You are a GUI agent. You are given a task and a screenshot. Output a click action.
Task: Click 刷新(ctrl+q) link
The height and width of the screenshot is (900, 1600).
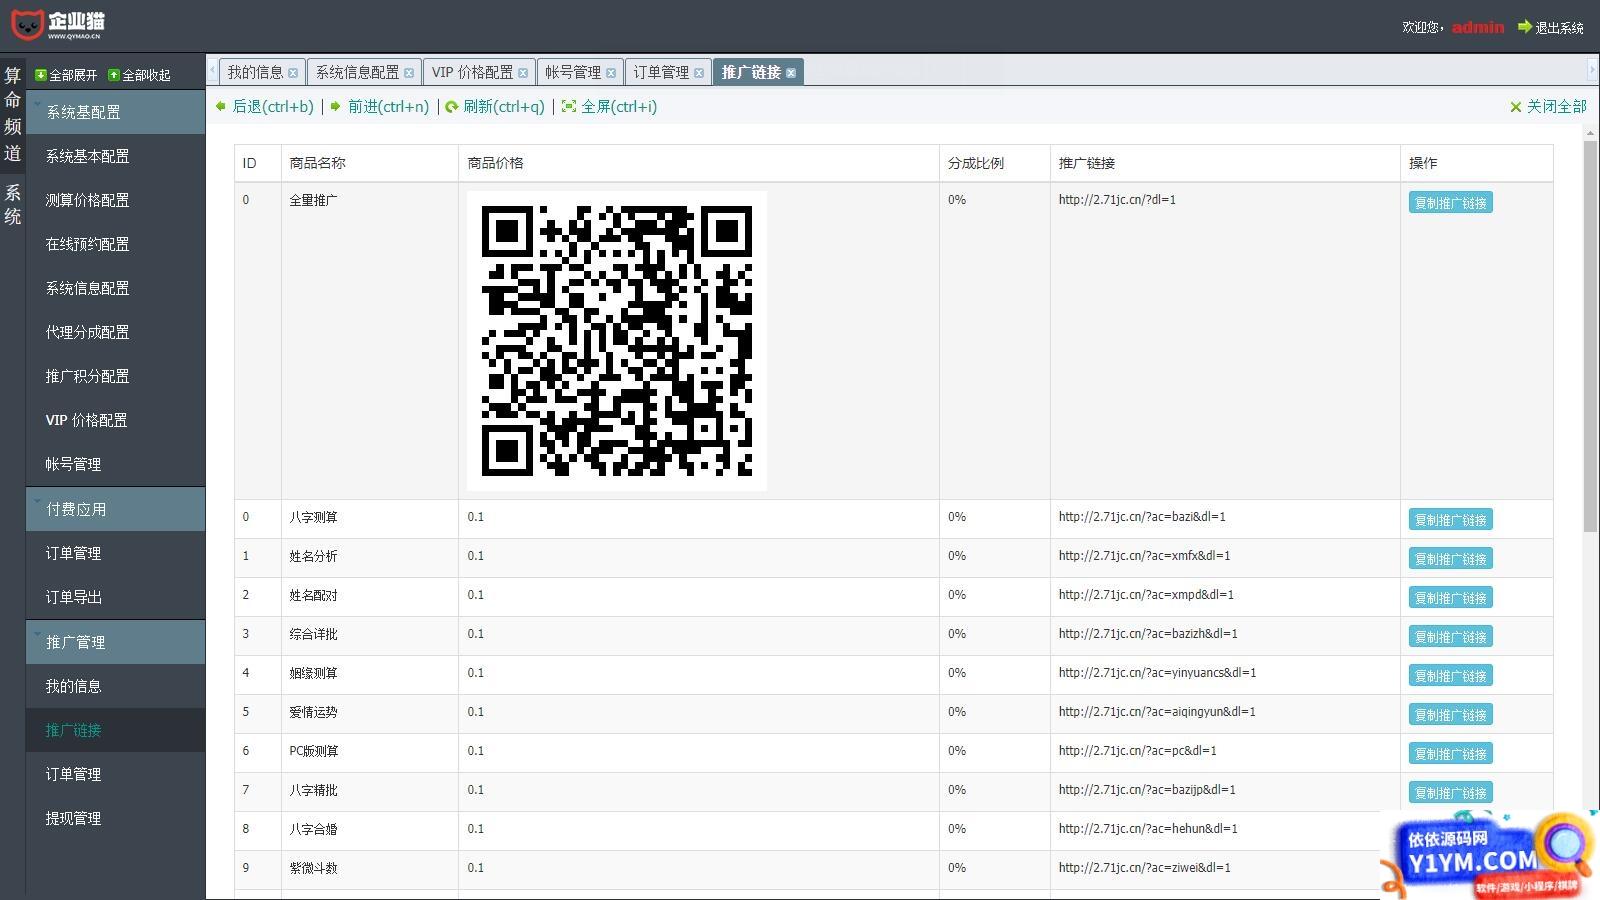504,106
